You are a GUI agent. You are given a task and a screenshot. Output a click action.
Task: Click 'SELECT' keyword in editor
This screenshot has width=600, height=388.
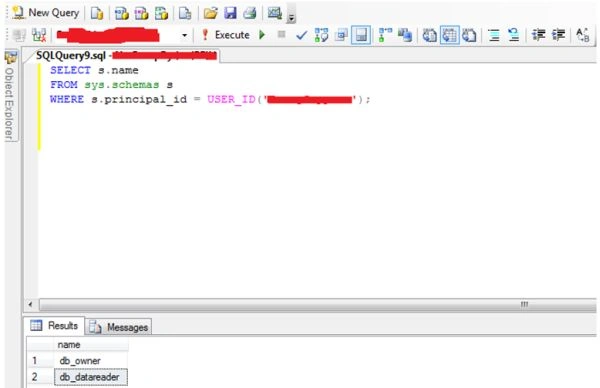tap(70, 70)
